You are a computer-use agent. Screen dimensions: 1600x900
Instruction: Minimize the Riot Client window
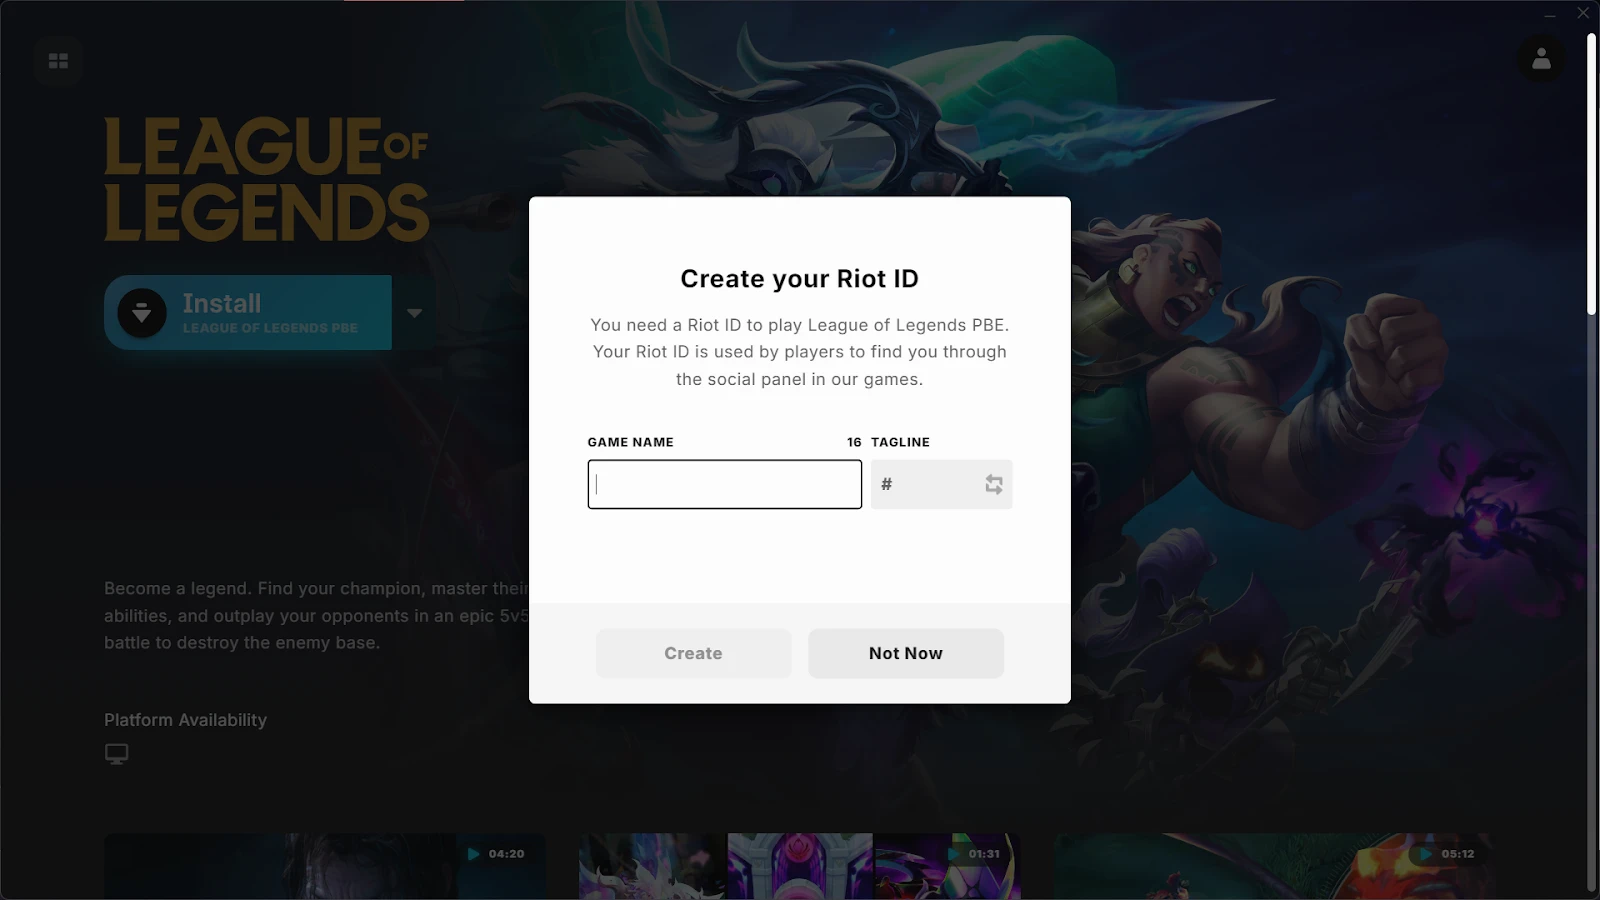pyautogui.click(x=1550, y=14)
